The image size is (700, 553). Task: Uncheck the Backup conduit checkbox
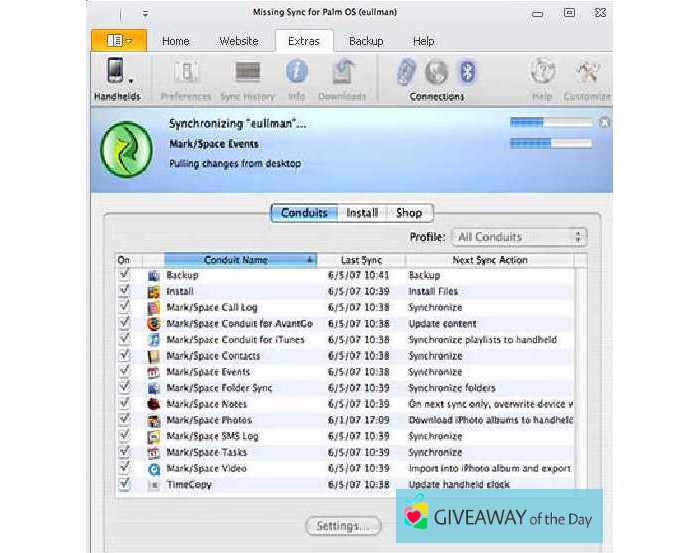(x=124, y=275)
